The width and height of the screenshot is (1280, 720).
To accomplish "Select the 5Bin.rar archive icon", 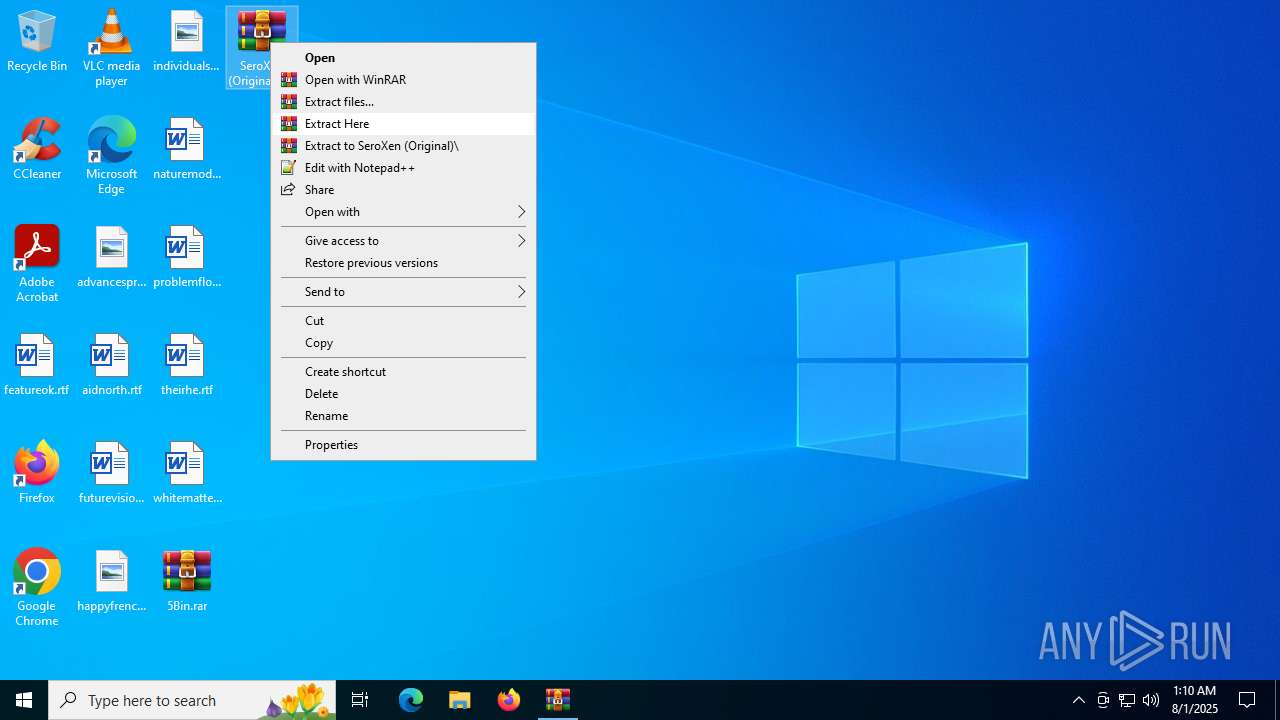I will point(186,582).
